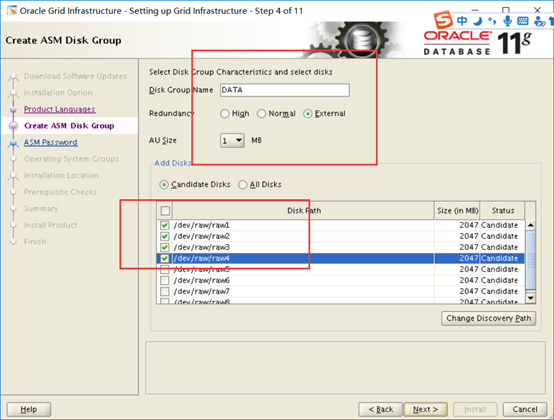554x420 pixels.
Task: Choose the All Disks radio button
Action: click(242, 184)
